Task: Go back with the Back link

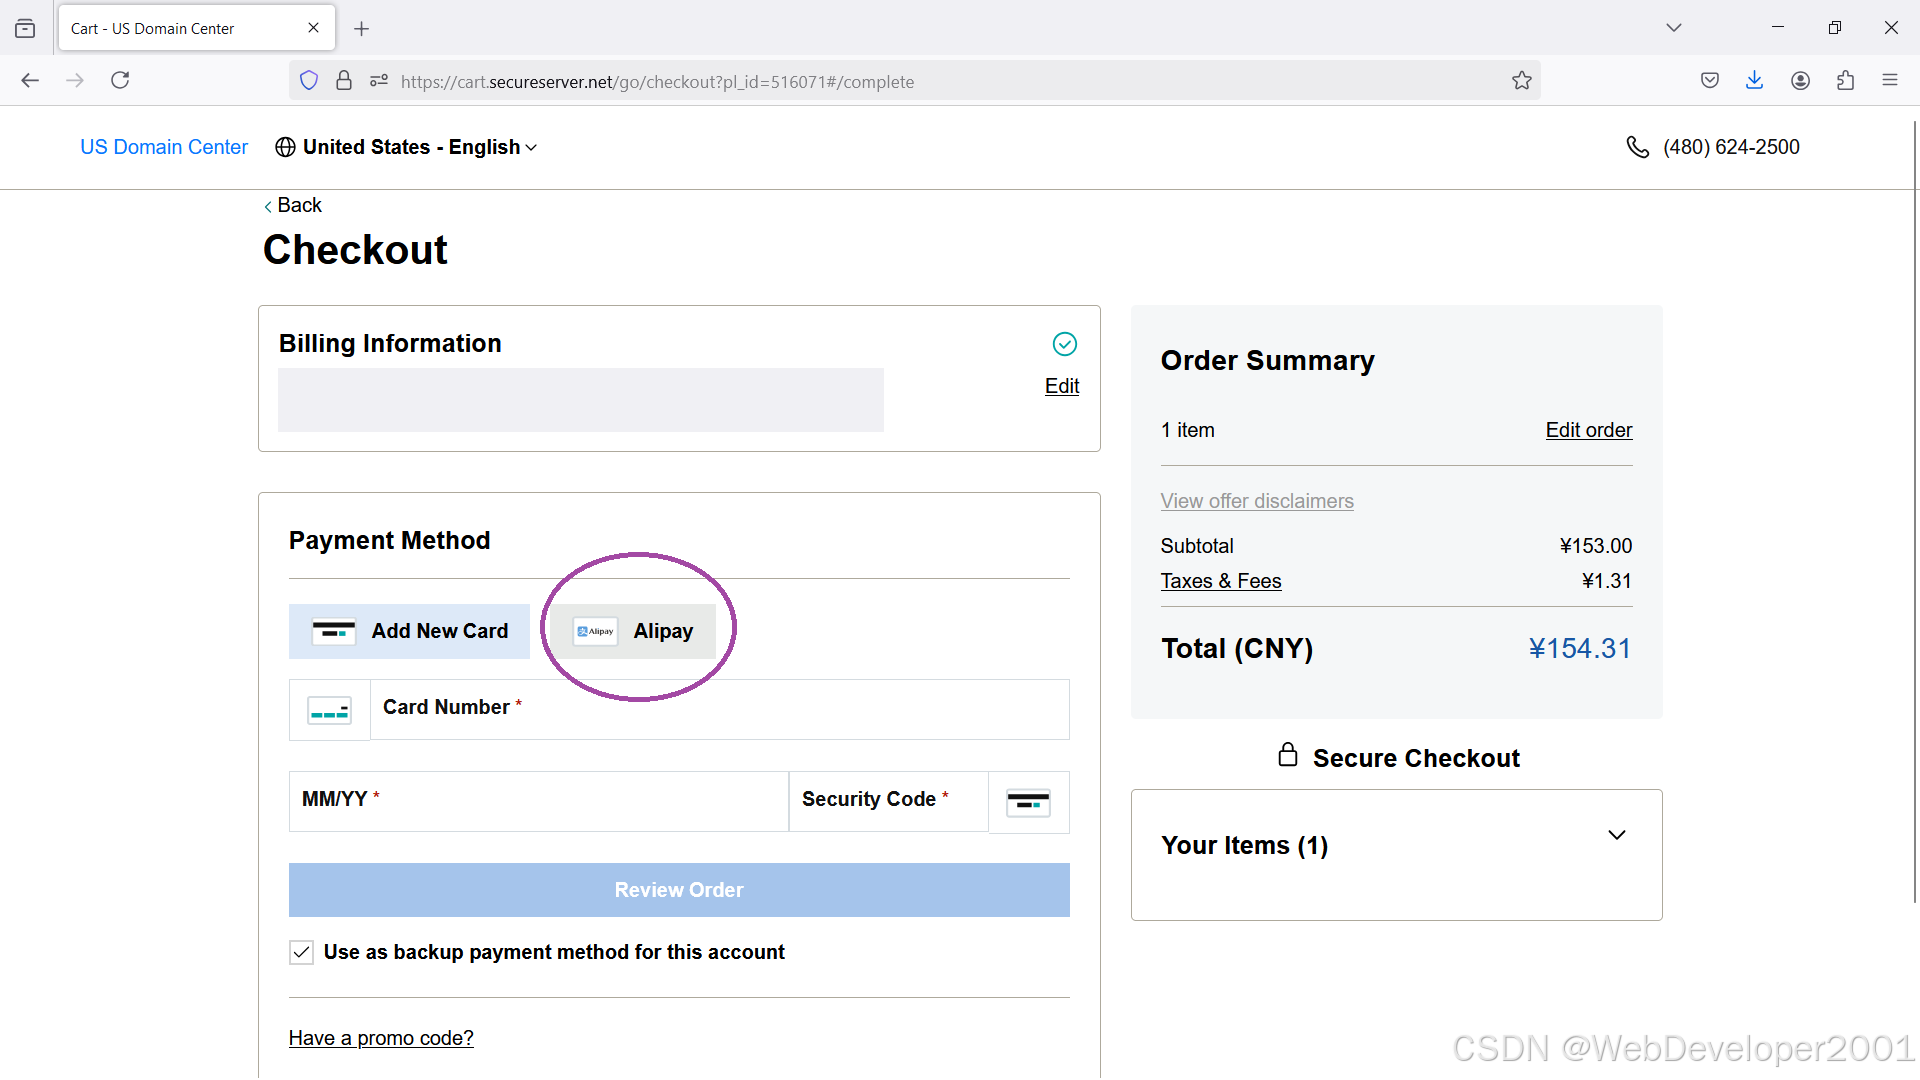Action: pos(293,205)
